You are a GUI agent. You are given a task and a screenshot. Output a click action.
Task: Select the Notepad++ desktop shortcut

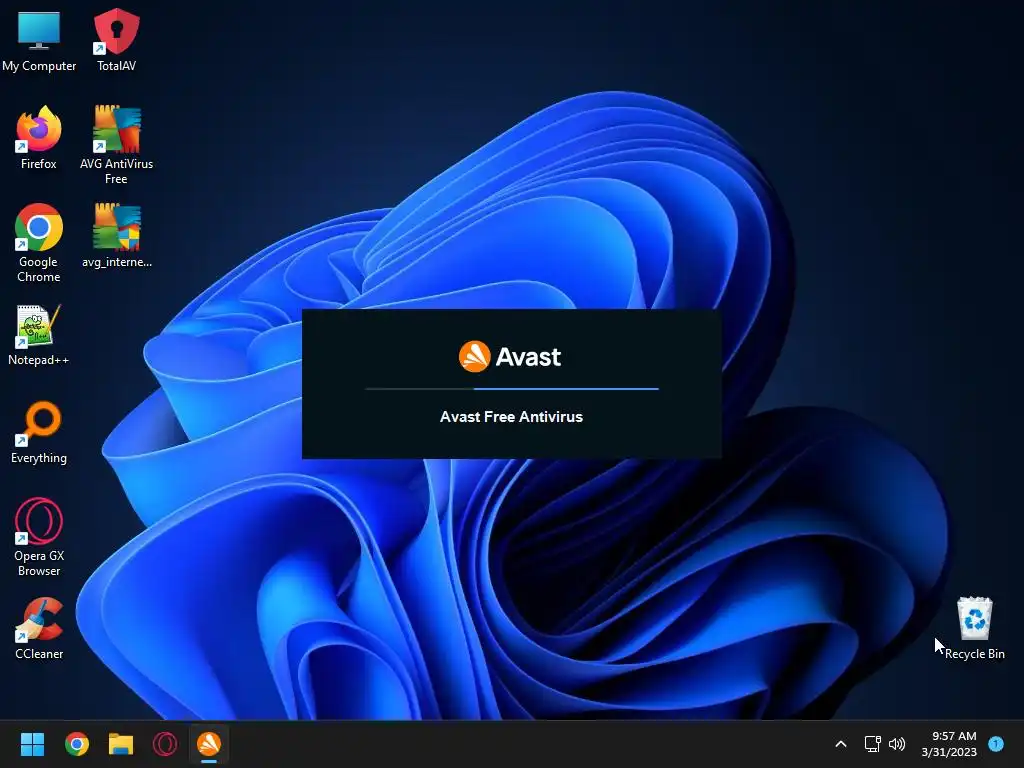pos(39,335)
